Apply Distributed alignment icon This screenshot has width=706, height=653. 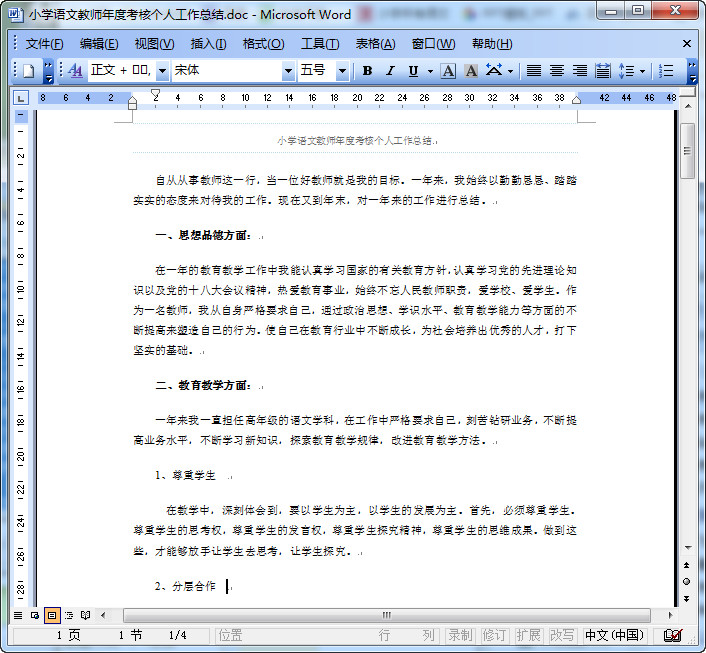pos(603,71)
